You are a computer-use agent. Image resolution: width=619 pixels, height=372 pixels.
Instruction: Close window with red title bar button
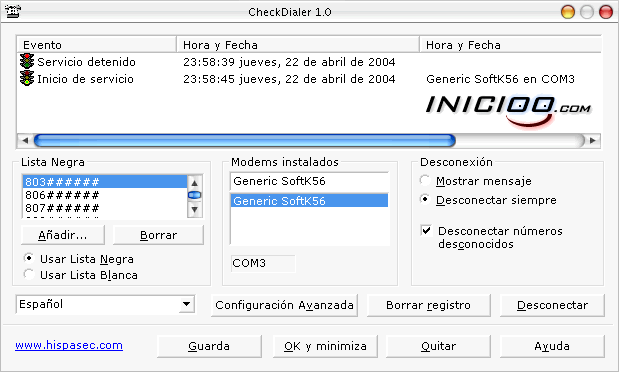tap(606, 12)
